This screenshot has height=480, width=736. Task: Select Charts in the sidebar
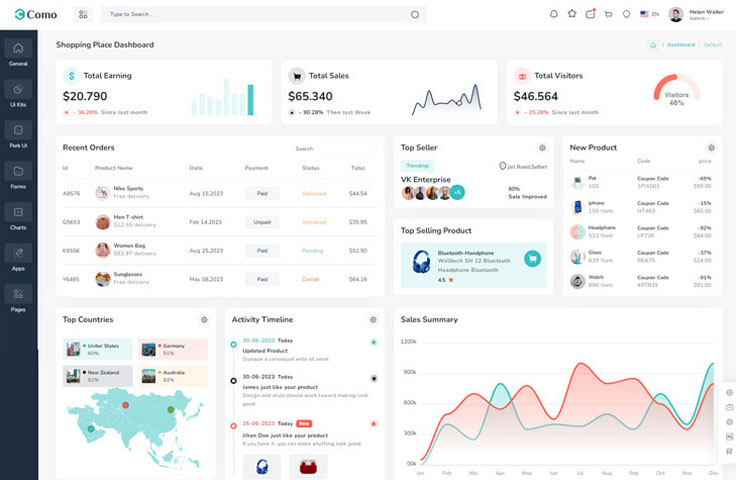(x=18, y=216)
